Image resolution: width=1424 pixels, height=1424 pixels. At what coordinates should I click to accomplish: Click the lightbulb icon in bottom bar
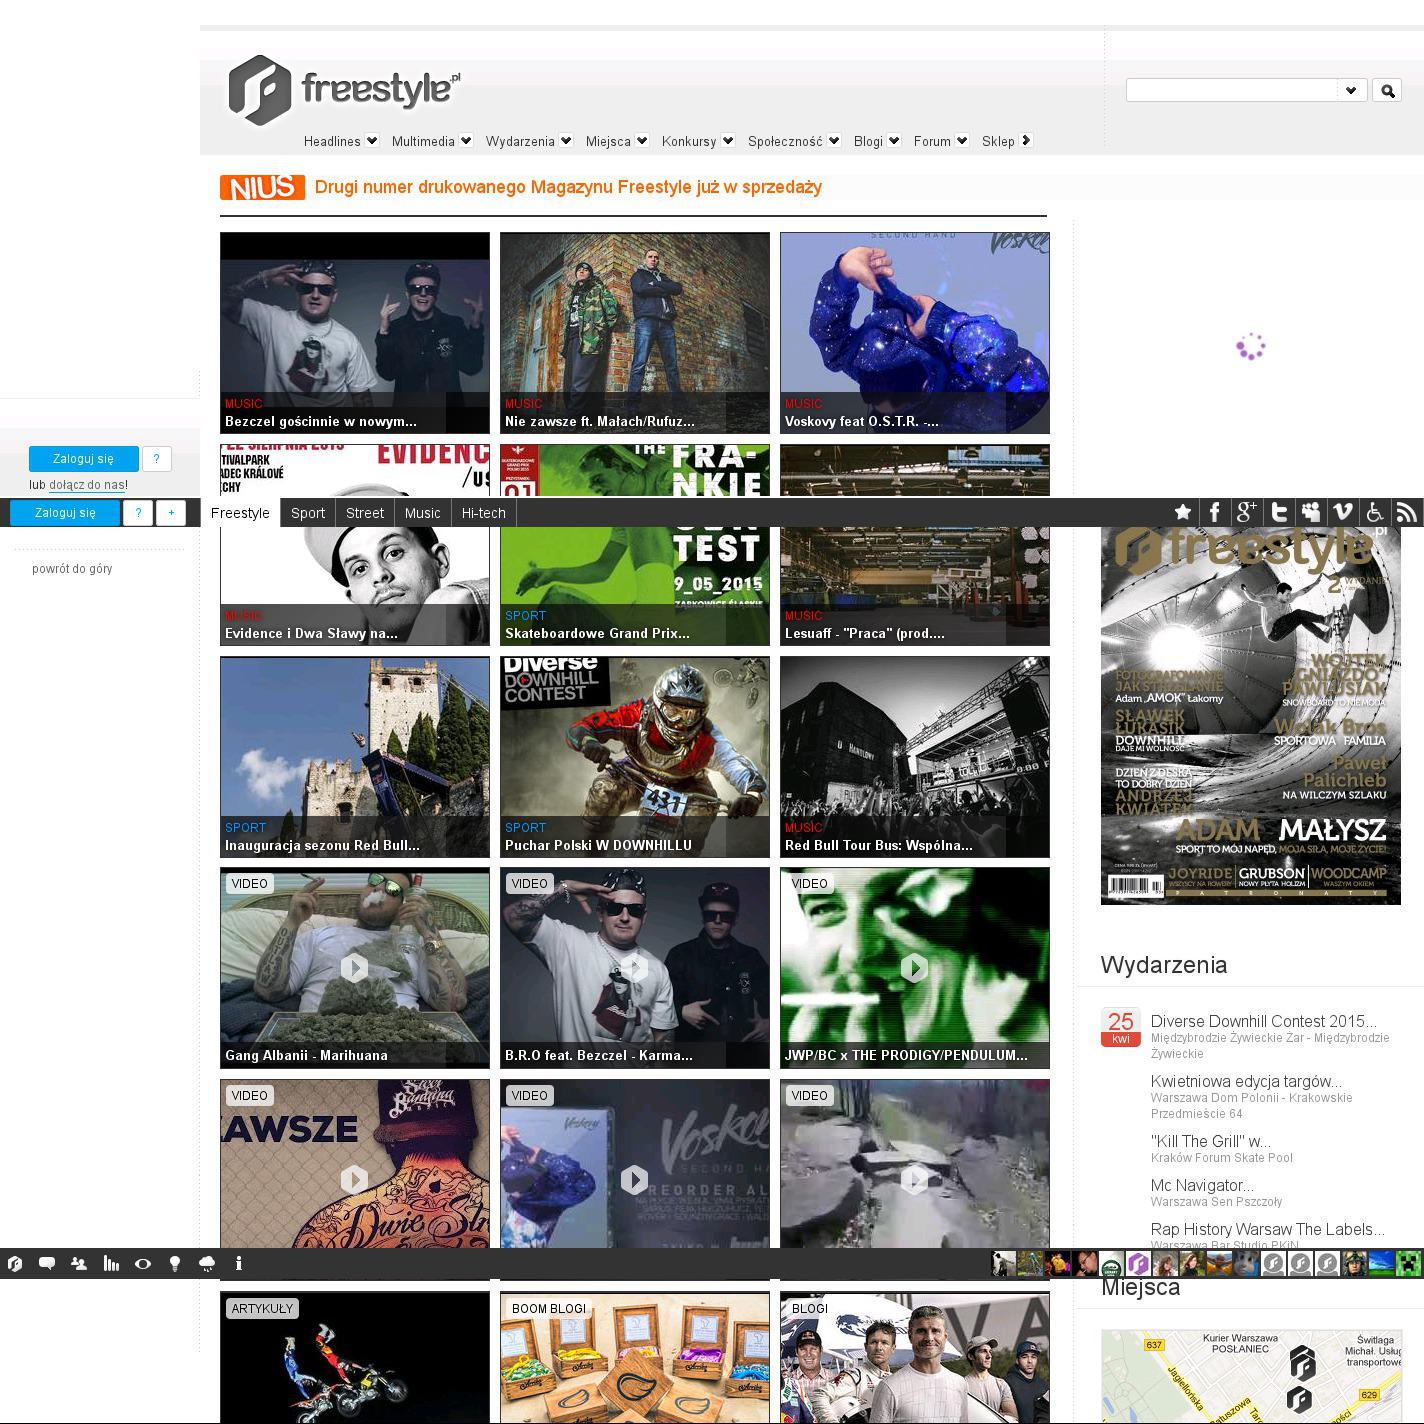click(x=175, y=1263)
